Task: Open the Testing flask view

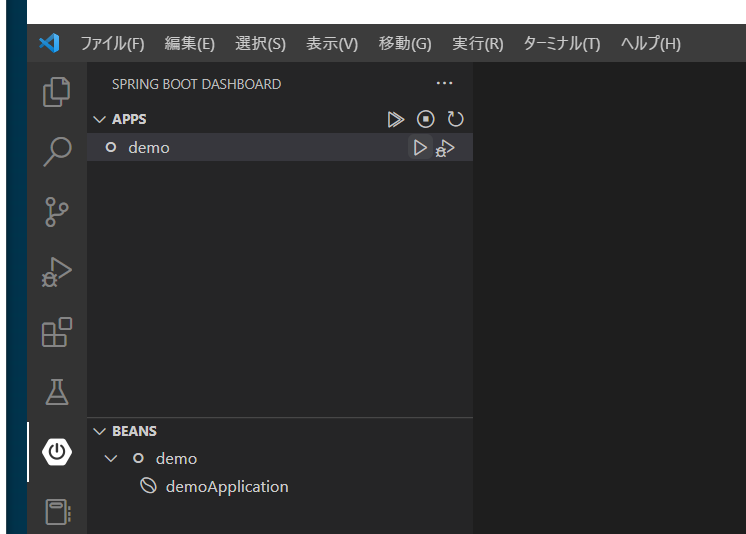Action: 57,392
